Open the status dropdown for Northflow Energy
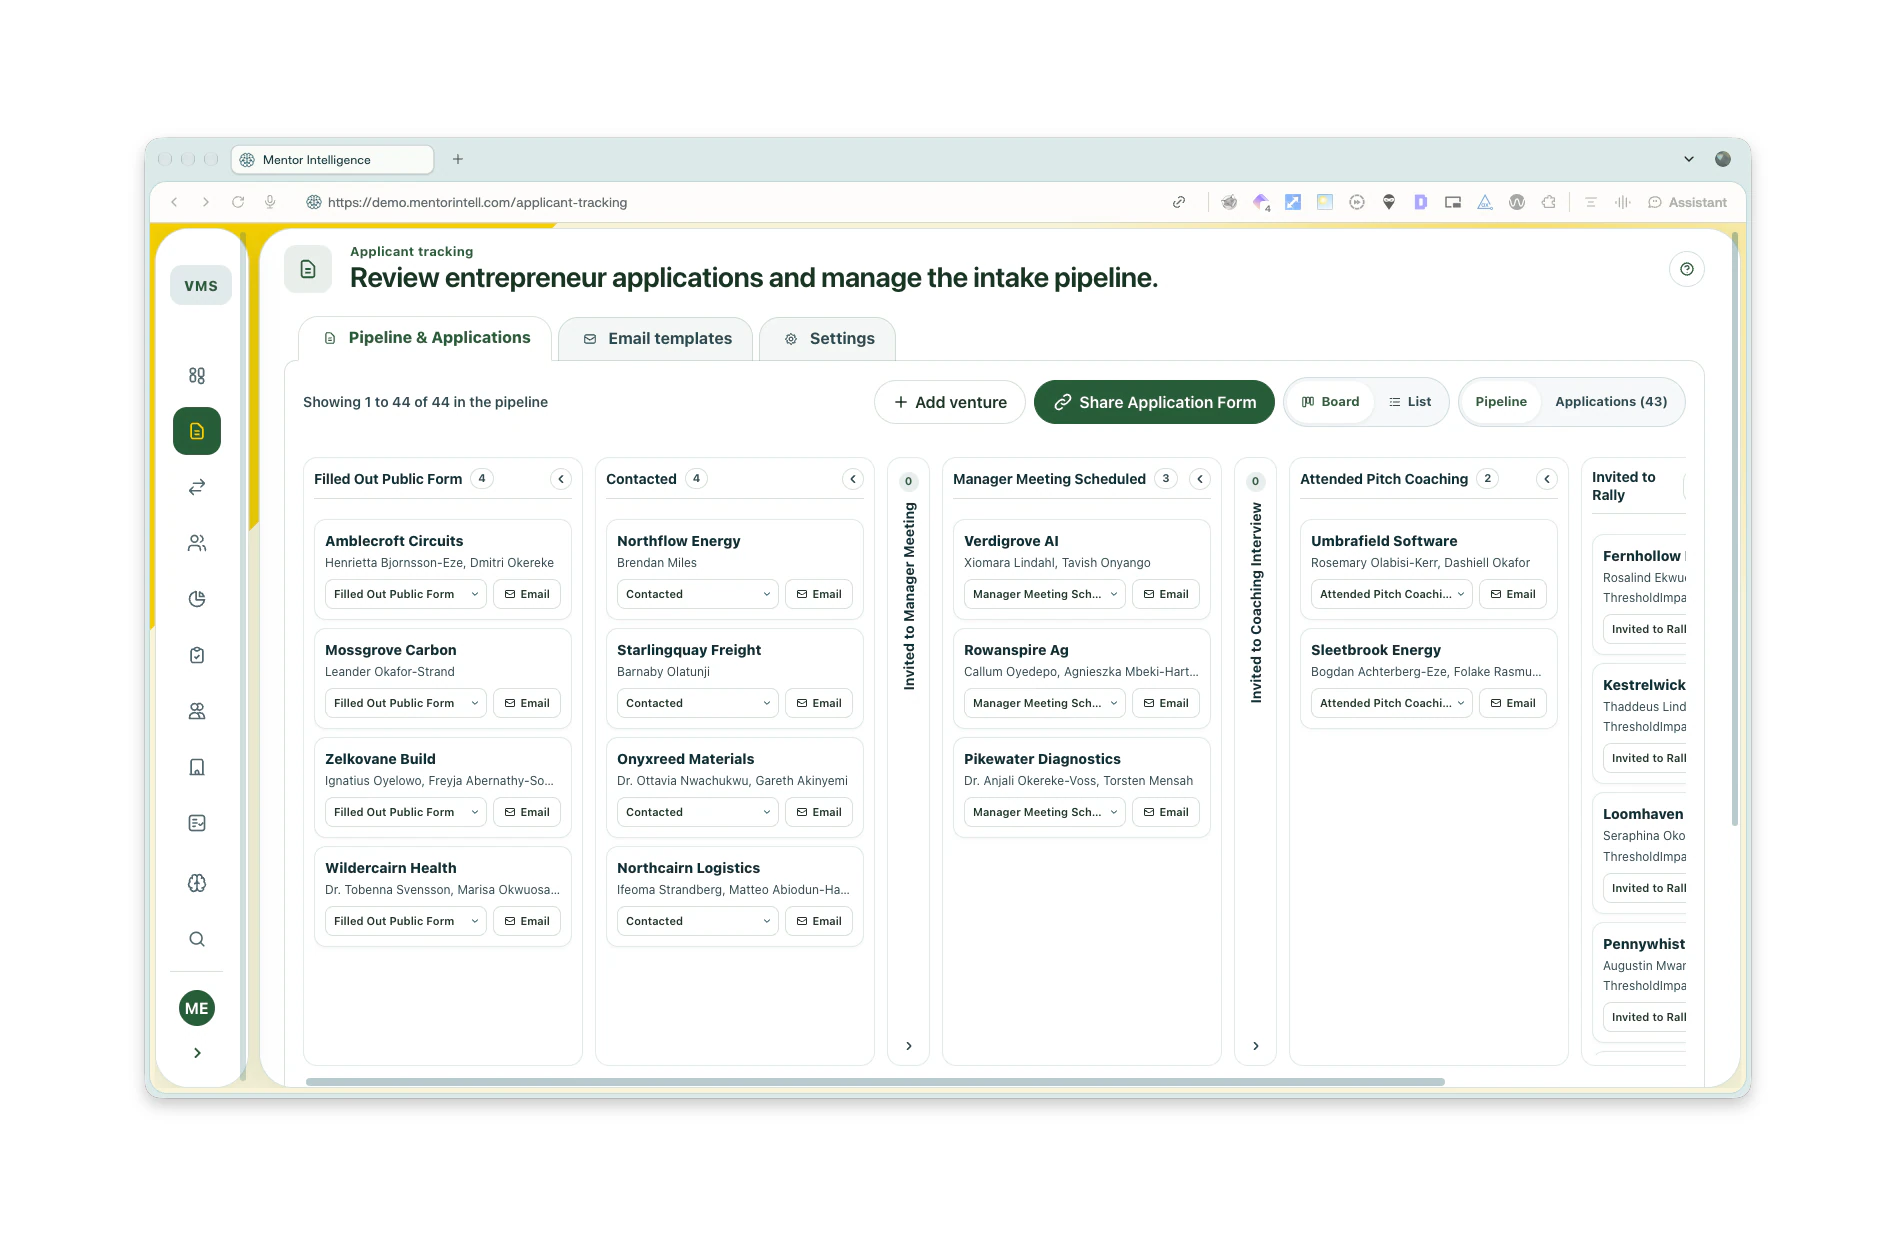Image resolution: width=1896 pixels, height=1250 pixels. (x=697, y=594)
